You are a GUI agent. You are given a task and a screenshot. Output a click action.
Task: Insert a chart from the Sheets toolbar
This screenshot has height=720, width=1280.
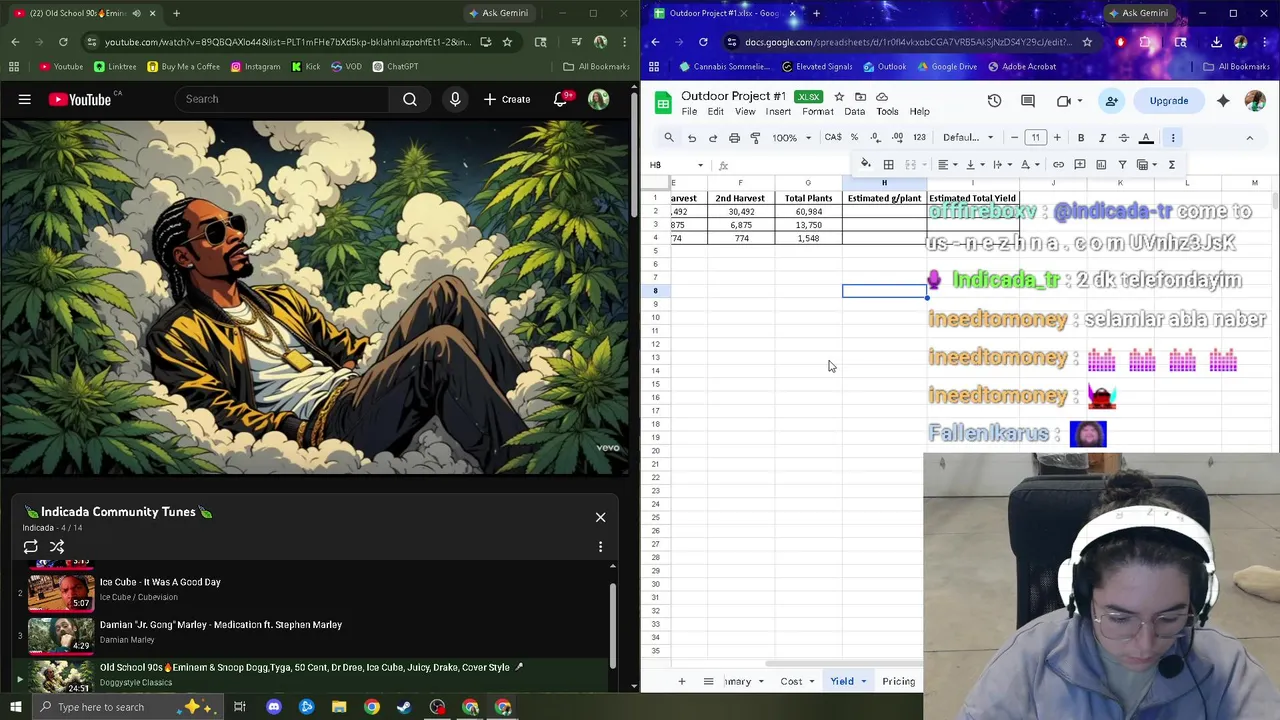1101,164
